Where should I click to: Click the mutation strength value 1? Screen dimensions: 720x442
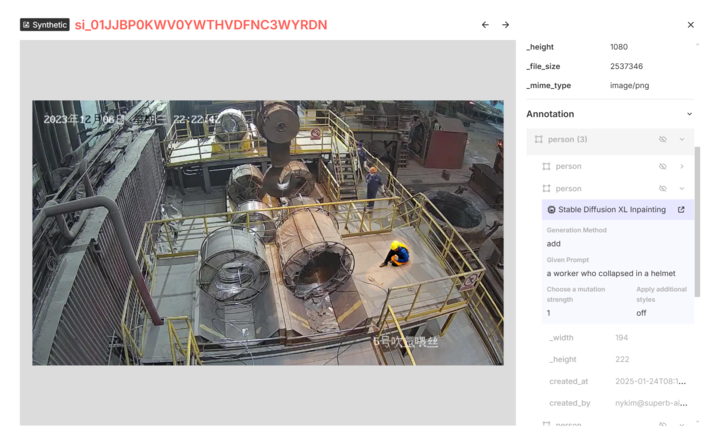coord(549,313)
